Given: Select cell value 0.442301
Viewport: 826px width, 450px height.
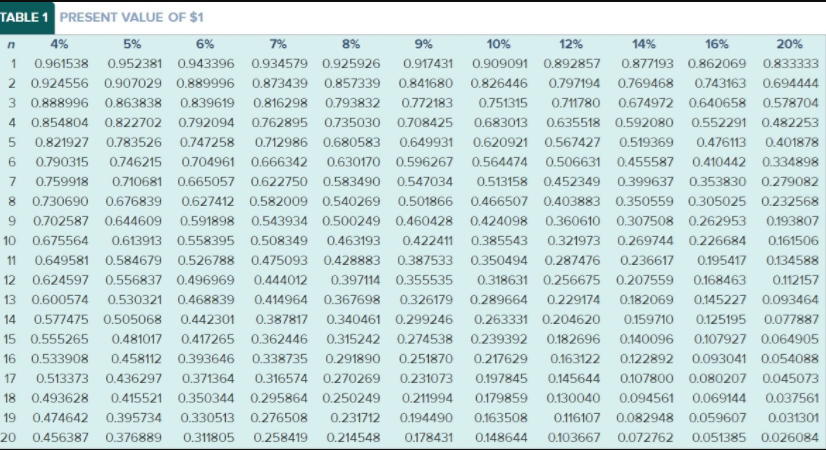Looking at the screenshot, I should [x=207, y=320].
